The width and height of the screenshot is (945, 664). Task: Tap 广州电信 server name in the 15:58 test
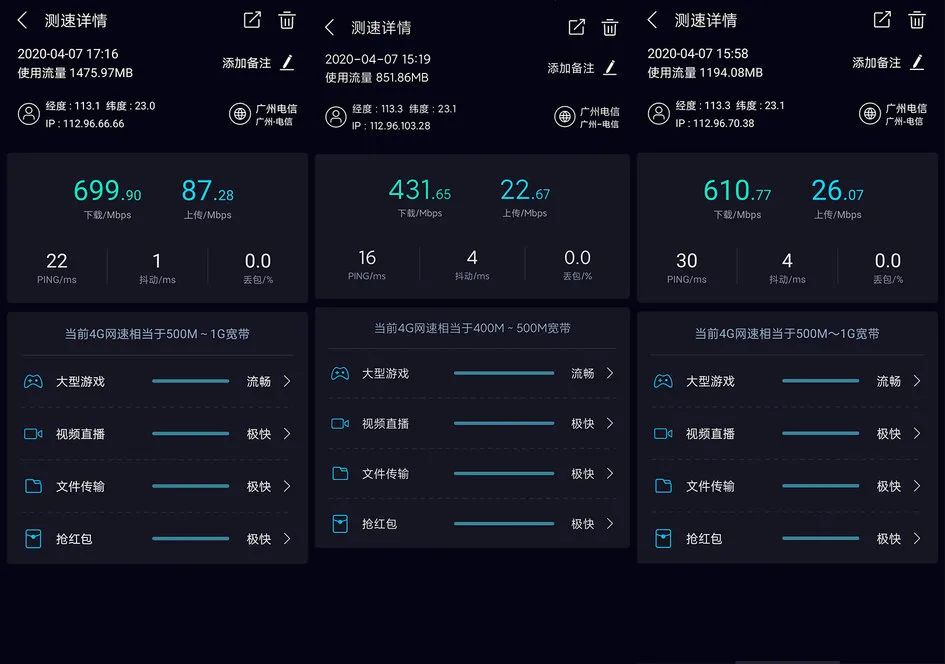[x=906, y=108]
